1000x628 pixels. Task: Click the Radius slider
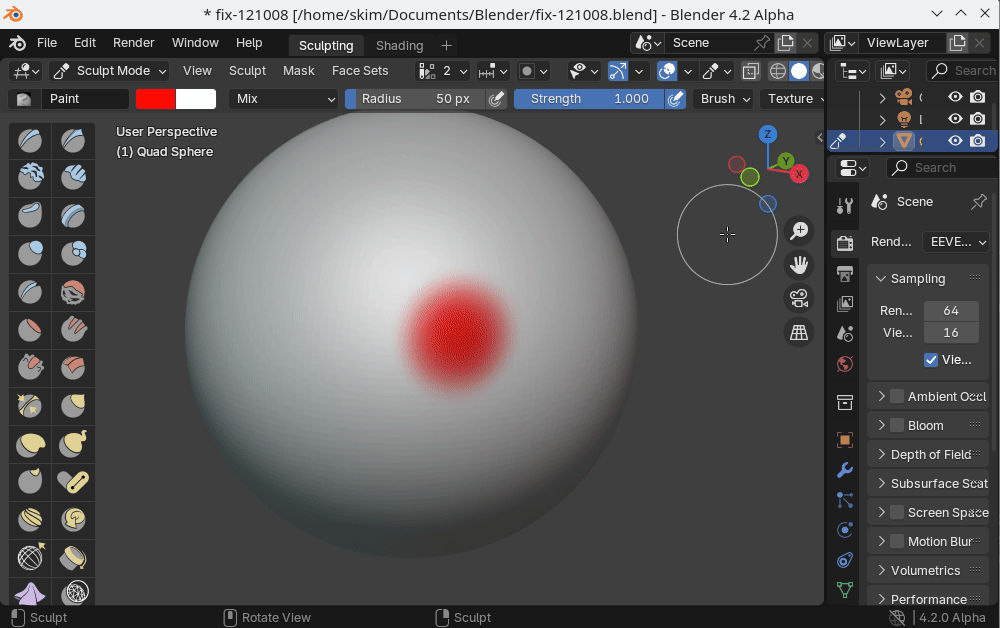coord(415,99)
